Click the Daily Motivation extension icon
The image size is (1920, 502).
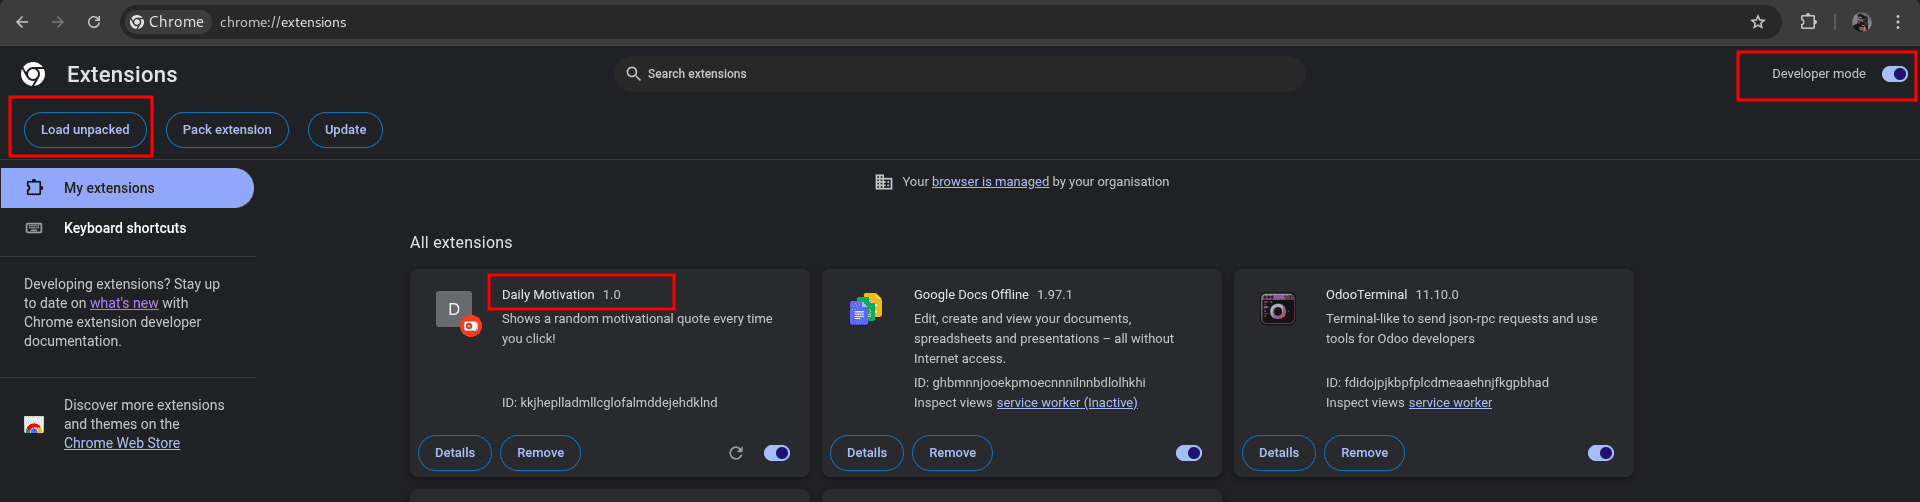tap(454, 310)
